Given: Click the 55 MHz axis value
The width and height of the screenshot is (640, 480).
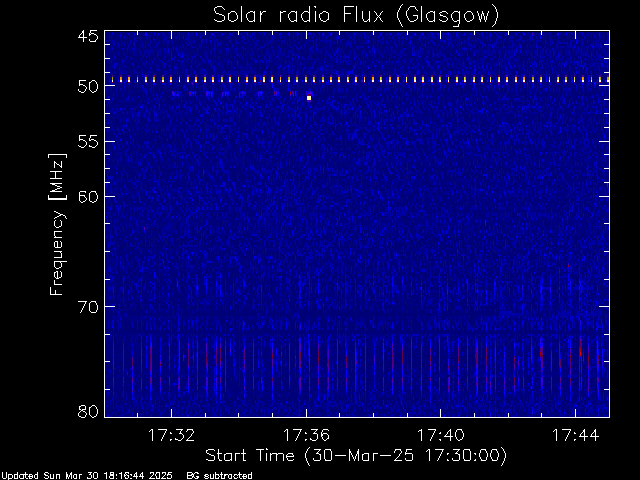Looking at the screenshot, I should tap(88, 142).
